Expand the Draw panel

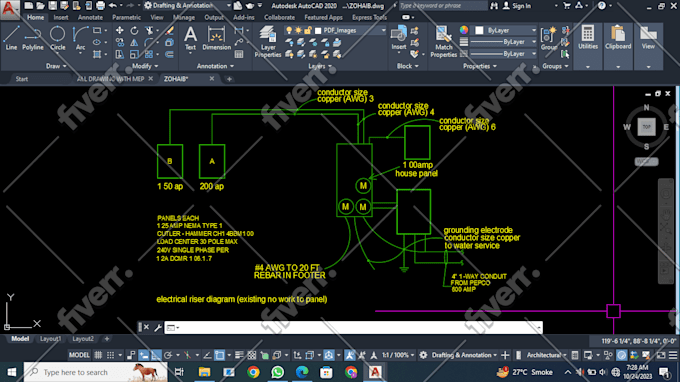(x=56, y=66)
